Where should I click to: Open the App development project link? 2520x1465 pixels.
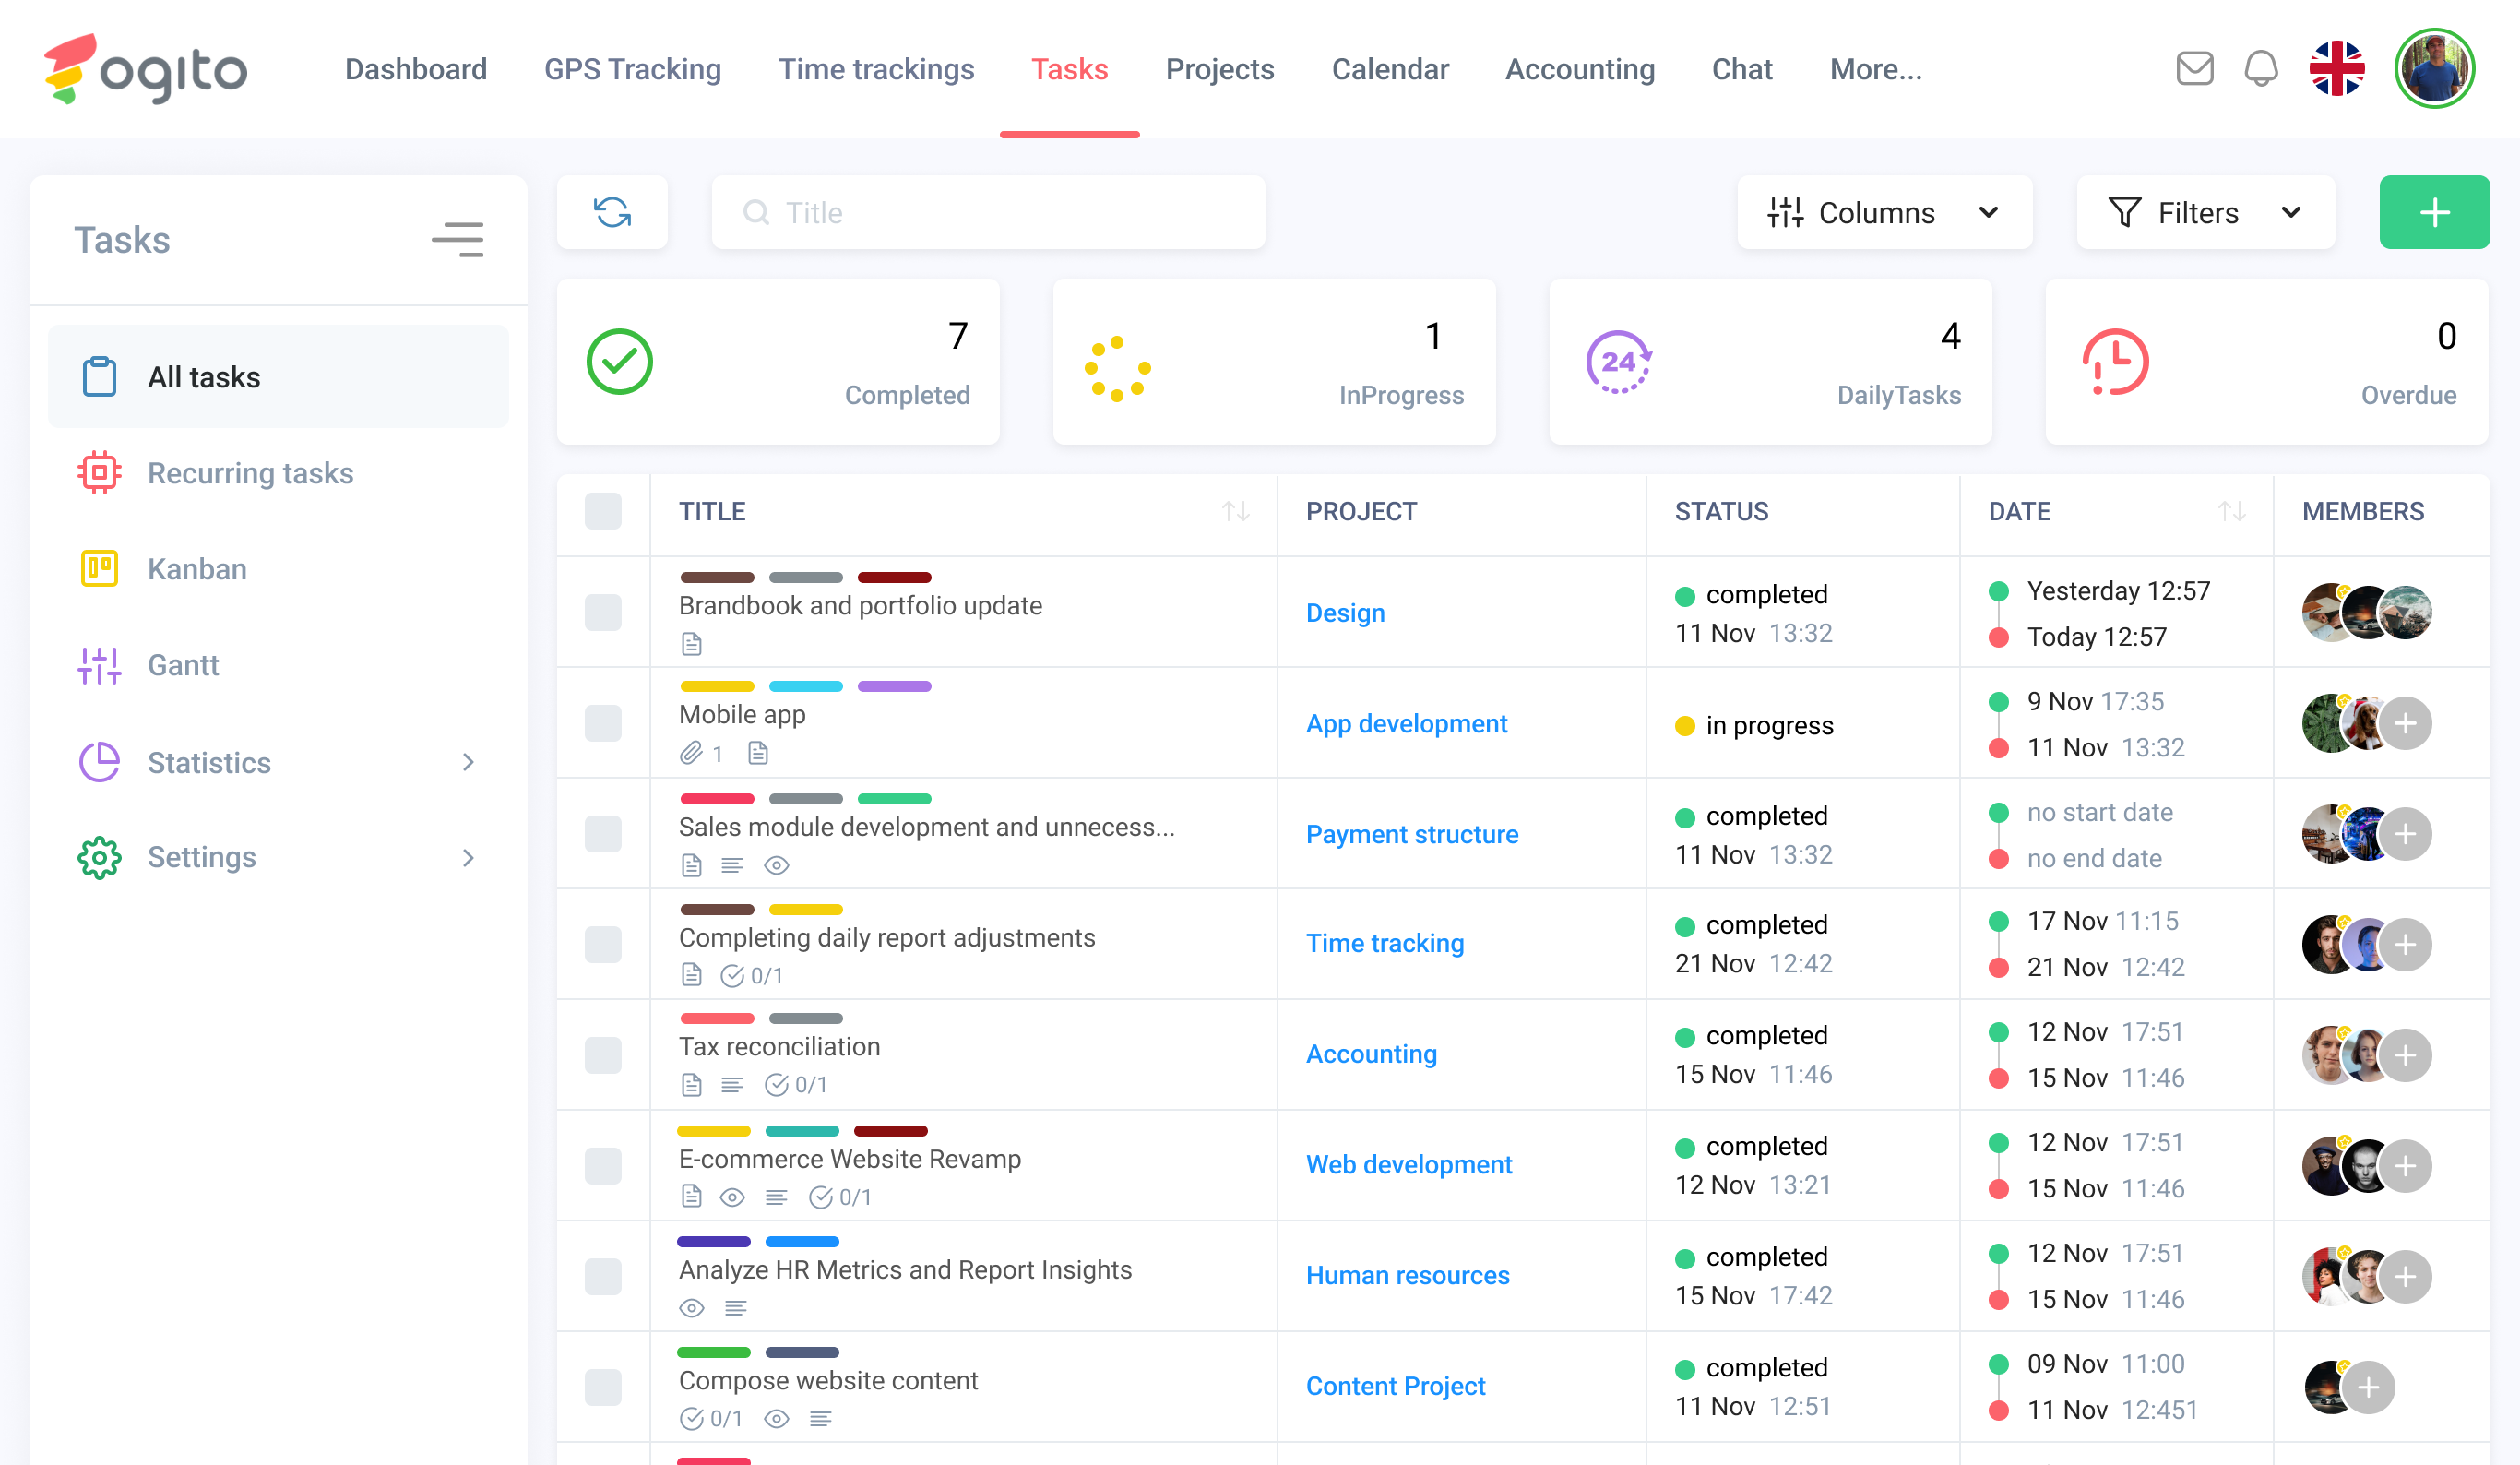(1406, 723)
